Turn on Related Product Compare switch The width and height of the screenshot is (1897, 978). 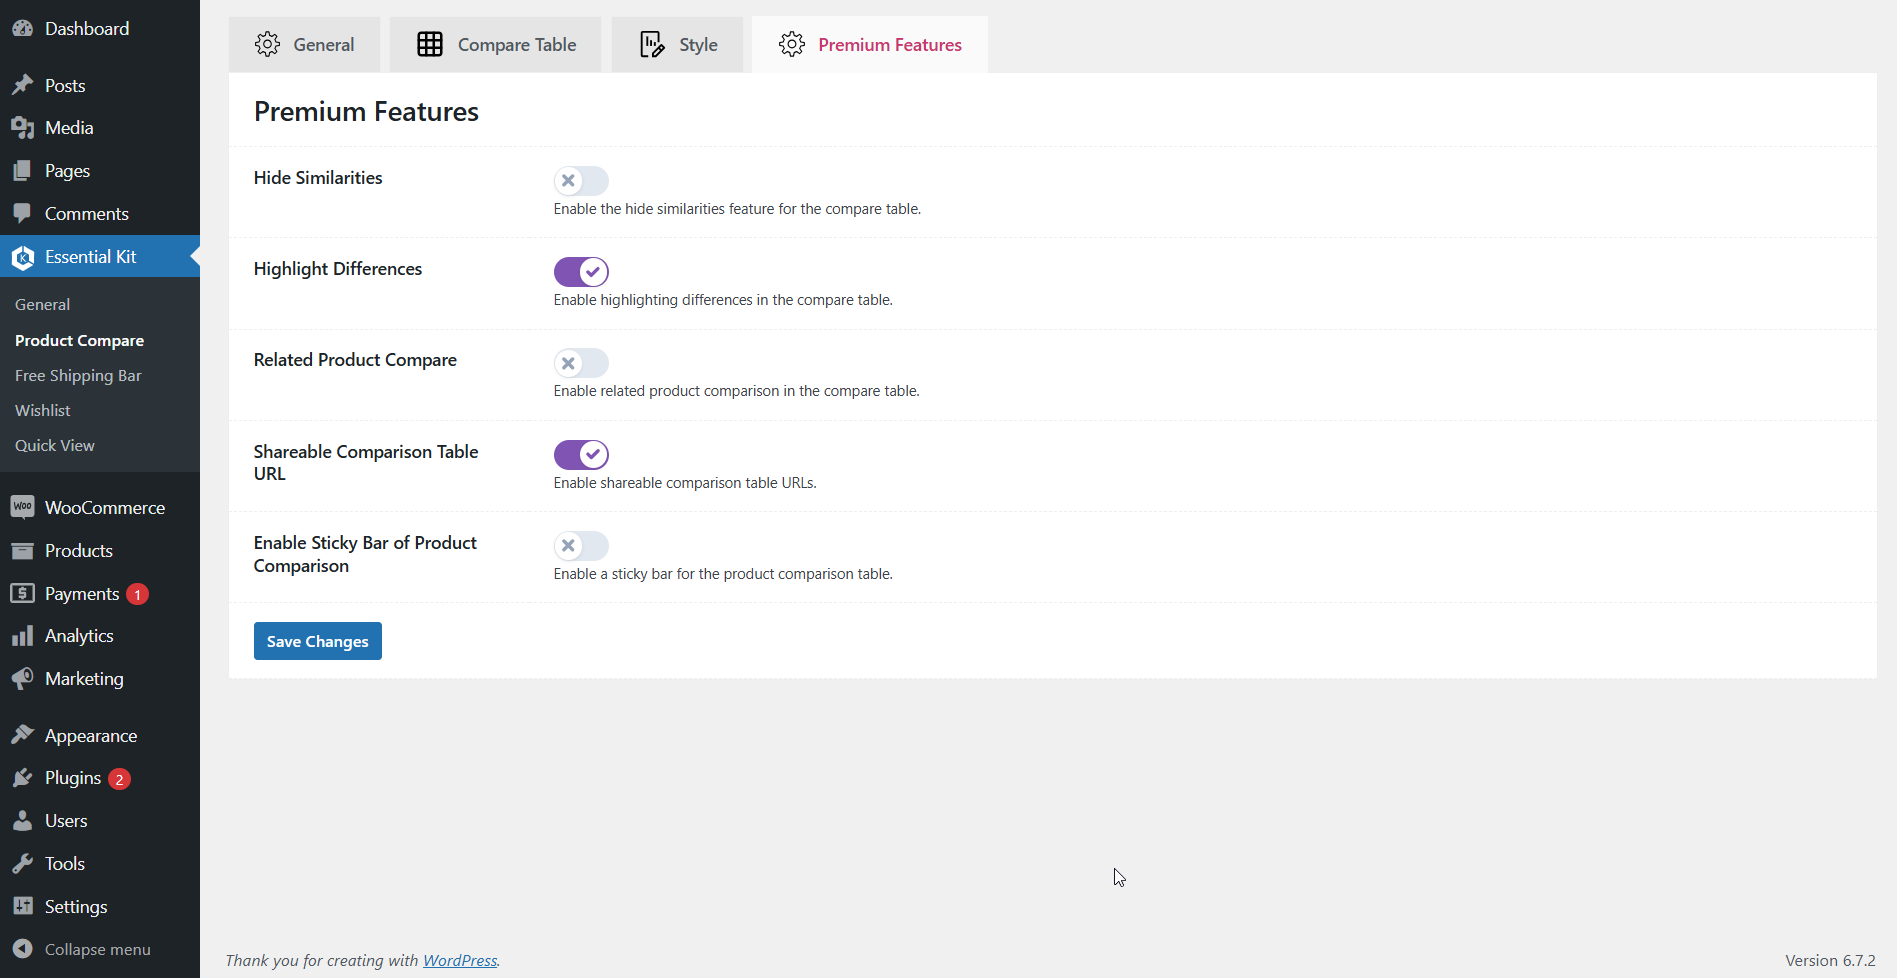click(581, 363)
